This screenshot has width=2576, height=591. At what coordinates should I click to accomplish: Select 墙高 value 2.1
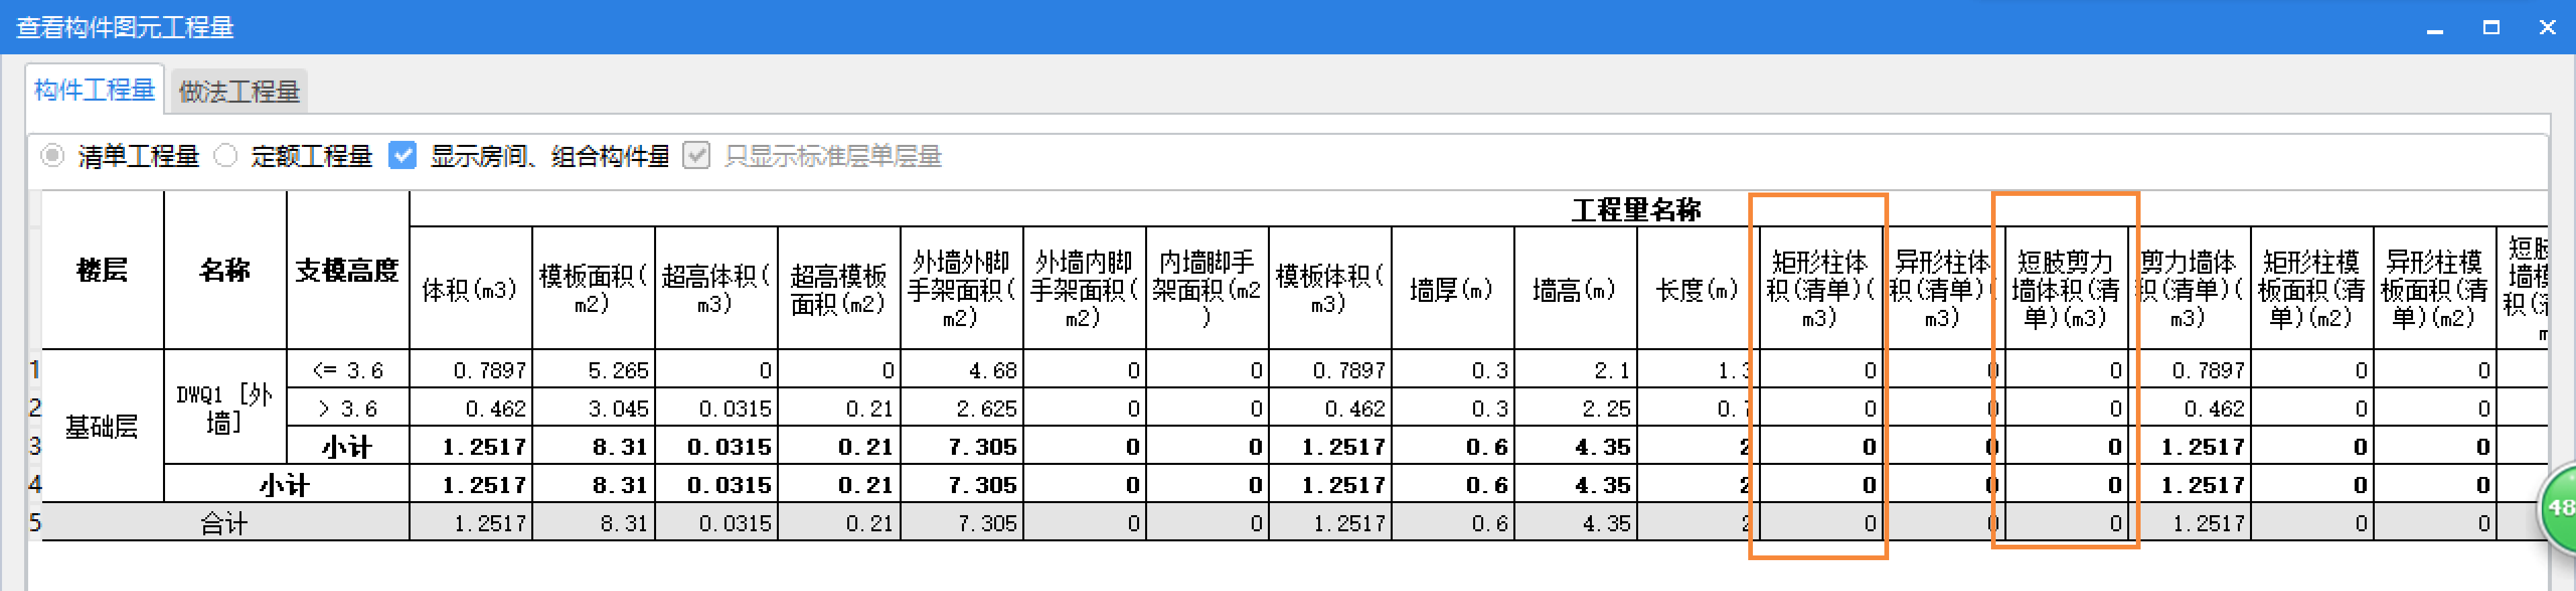[x=1575, y=370]
